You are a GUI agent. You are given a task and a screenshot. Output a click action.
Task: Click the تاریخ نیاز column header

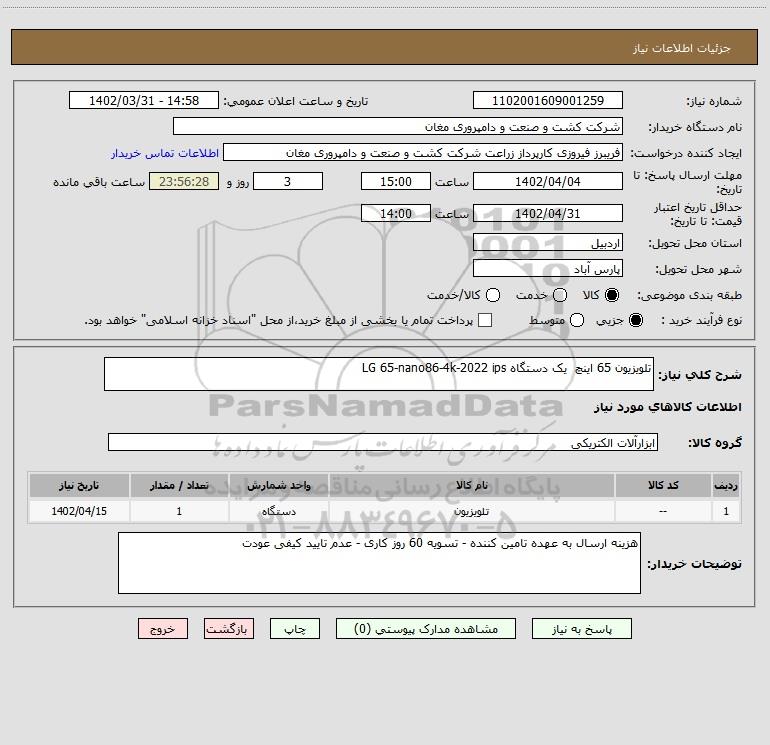tap(79, 485)
